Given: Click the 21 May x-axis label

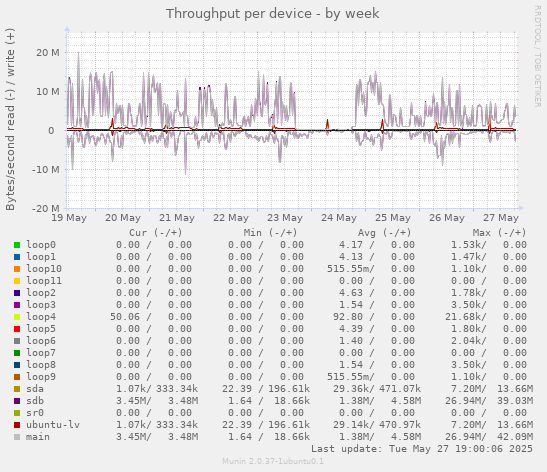Looking at the screenshot, I should (x=177, y=218).
